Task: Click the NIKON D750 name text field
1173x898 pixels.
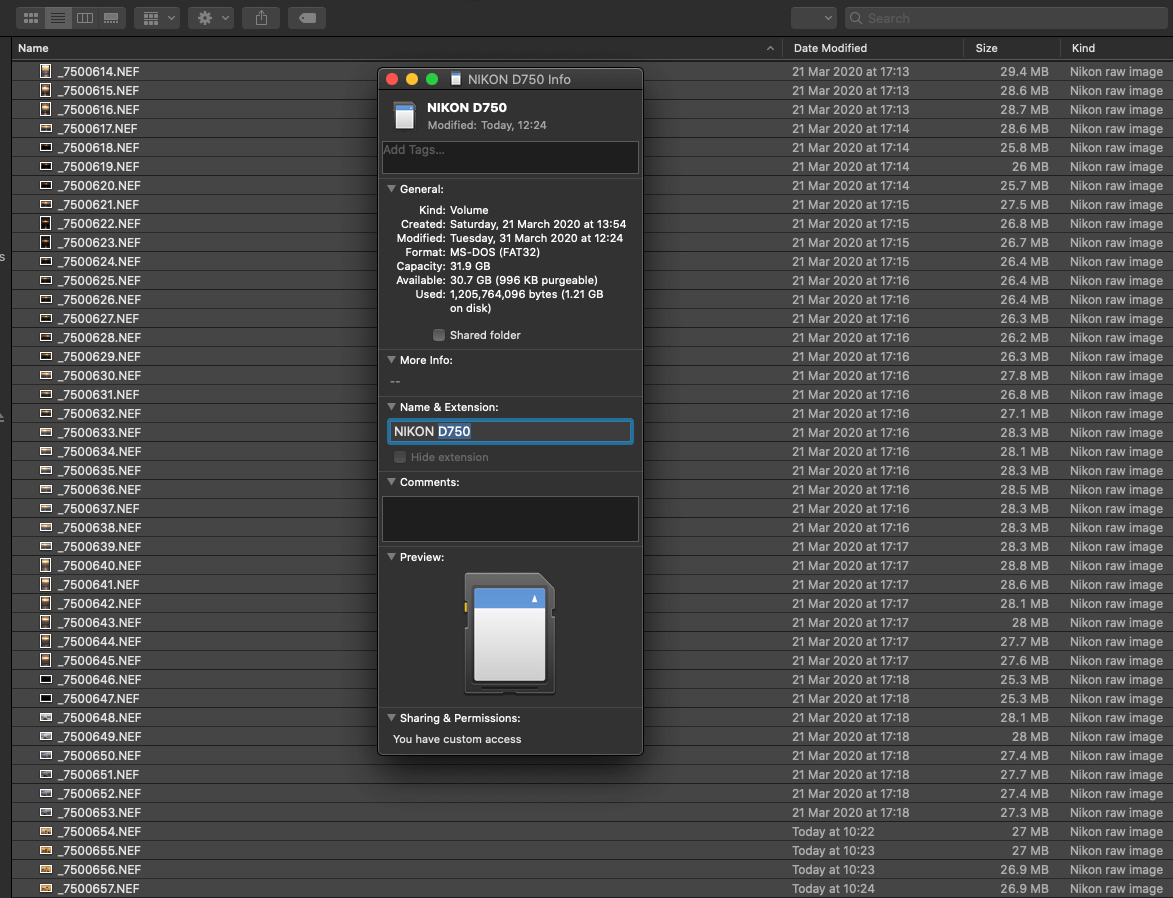Action: coord(510,431)
